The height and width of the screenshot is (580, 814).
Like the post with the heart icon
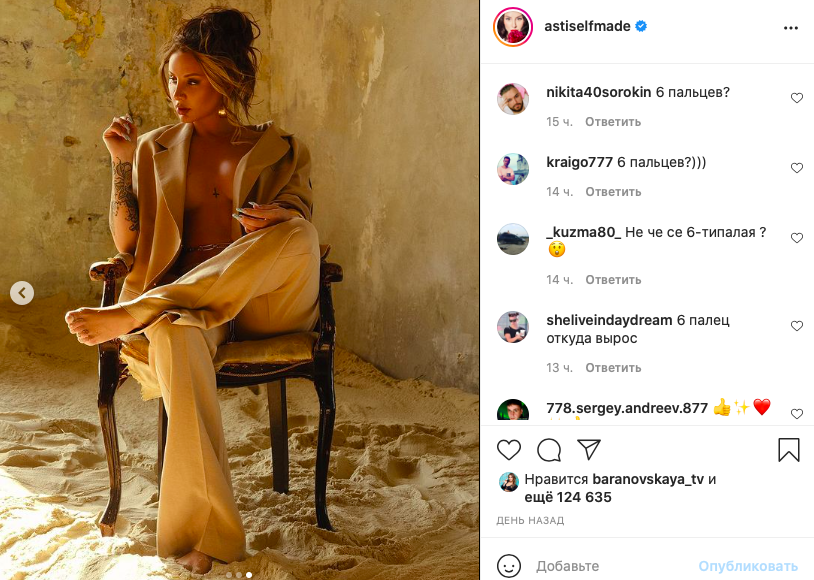509,450
